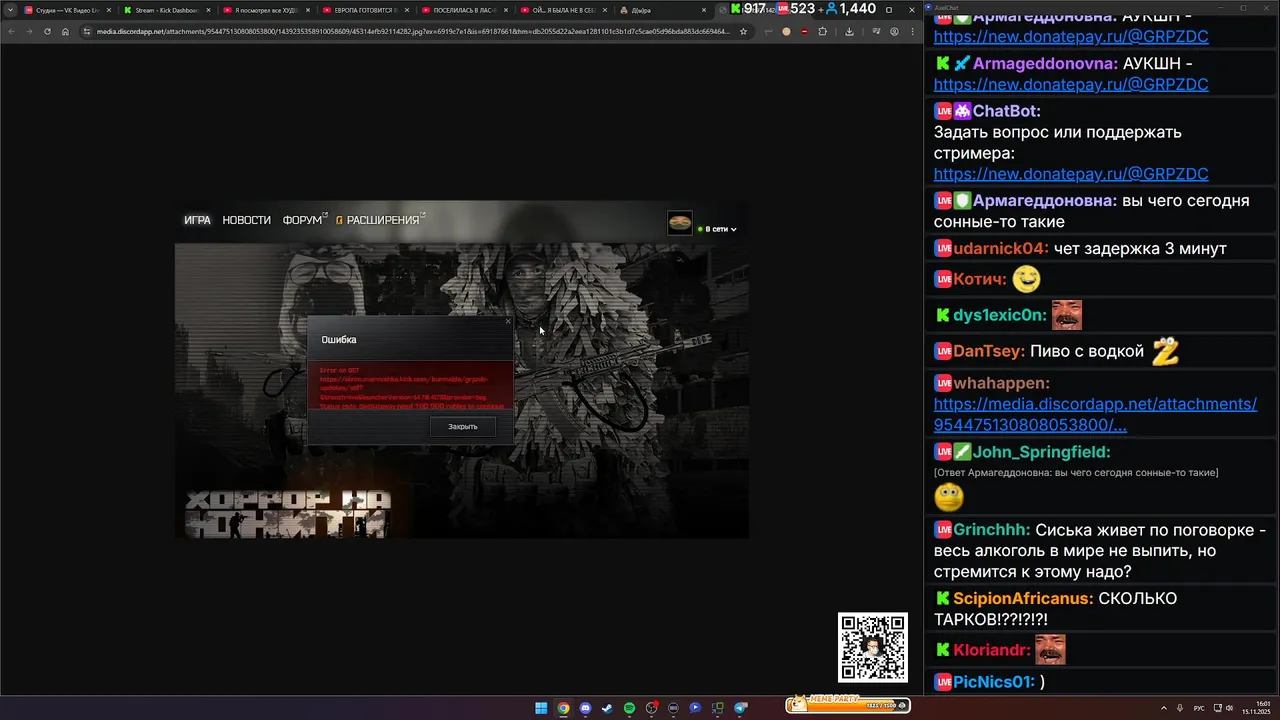Click the ScipionAfricanus username in chat
This screenshot has height=720, width=1280.
pos(1023,599)
